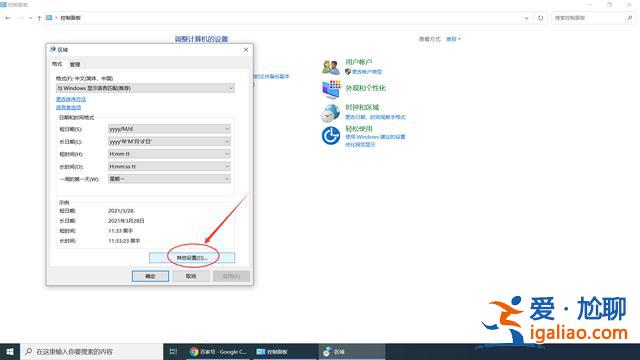Click the Back arrow in Control Panel
The height and width of the screenshot is (360, 640).
(8, 18)
